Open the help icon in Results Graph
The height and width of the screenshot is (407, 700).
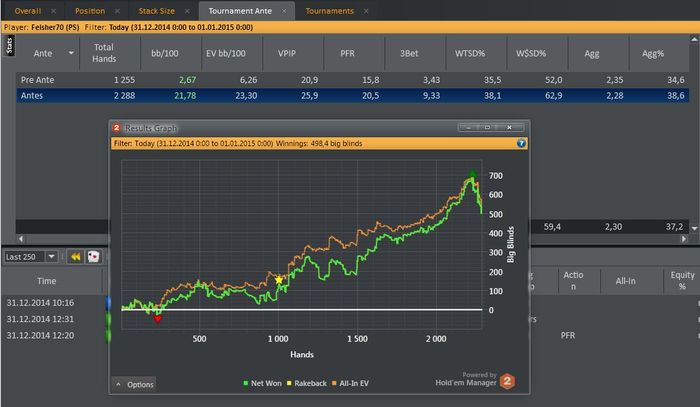521,143
